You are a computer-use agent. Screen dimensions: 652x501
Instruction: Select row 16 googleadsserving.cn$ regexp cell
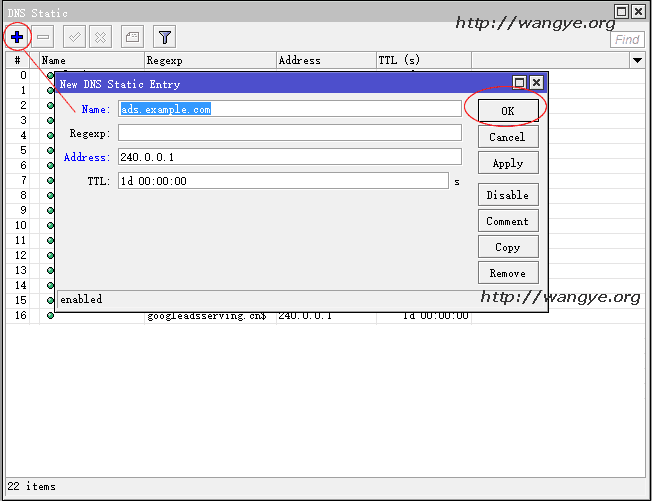pyautogui.click(x=207, y=316)
